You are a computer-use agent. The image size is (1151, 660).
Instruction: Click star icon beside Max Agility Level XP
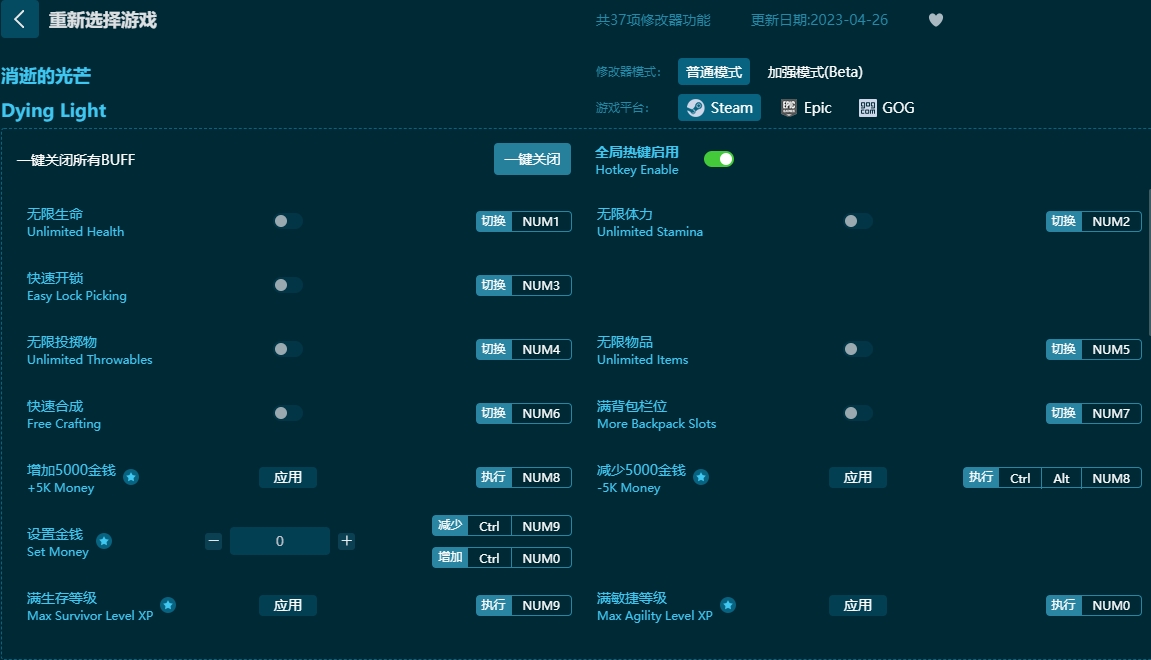(728, 606)
